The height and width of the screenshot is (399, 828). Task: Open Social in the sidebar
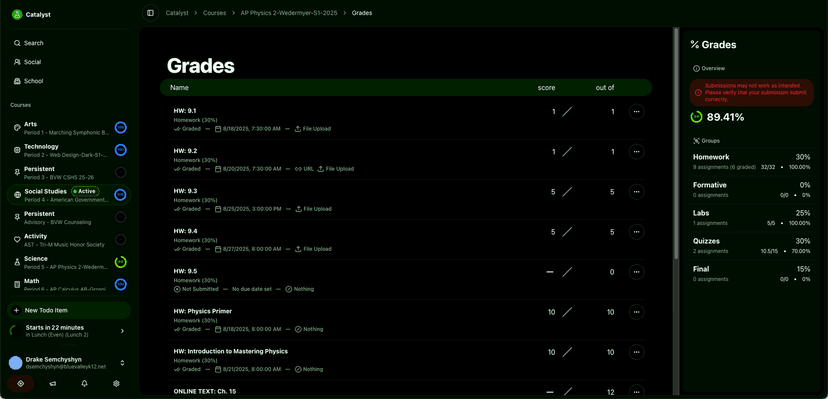[x=69, y=62]
